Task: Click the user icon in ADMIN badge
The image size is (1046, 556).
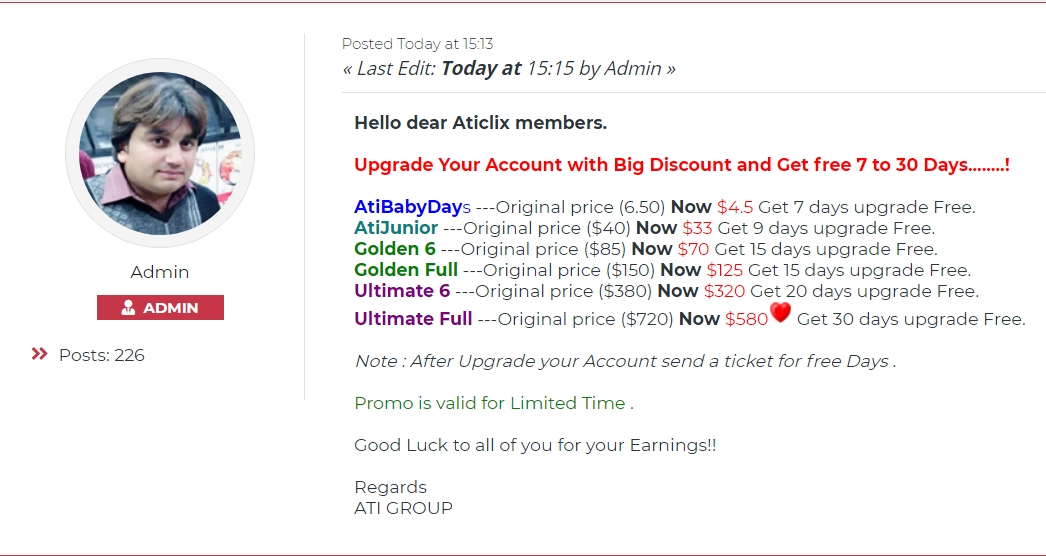Action: pyautogui.click(x=128, y=308)
